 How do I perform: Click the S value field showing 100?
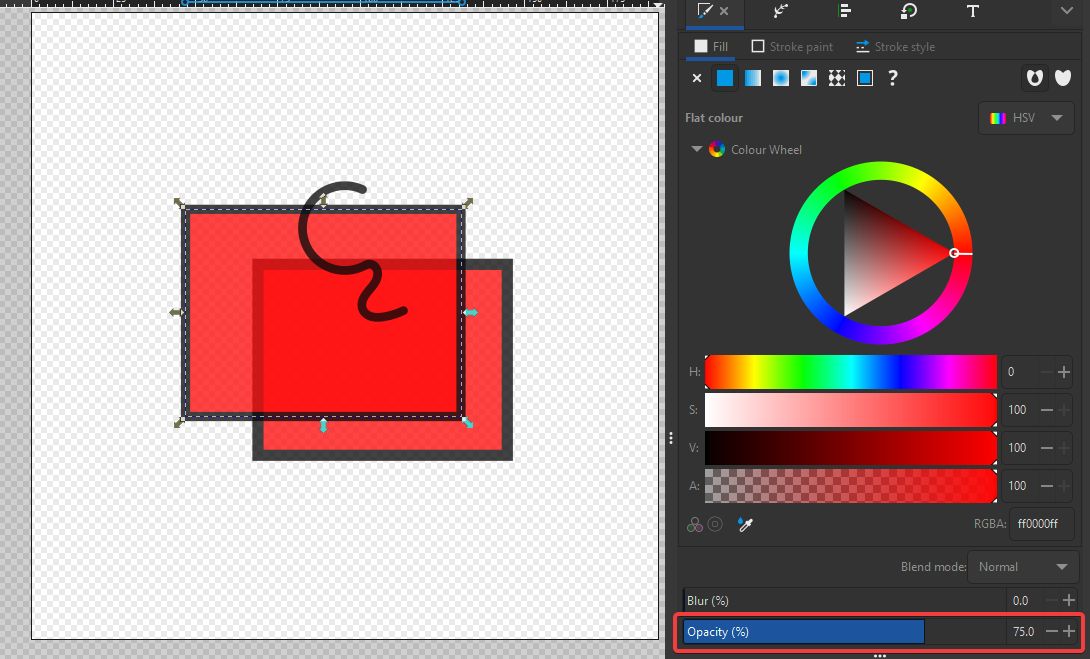(x=1020, y=410)
